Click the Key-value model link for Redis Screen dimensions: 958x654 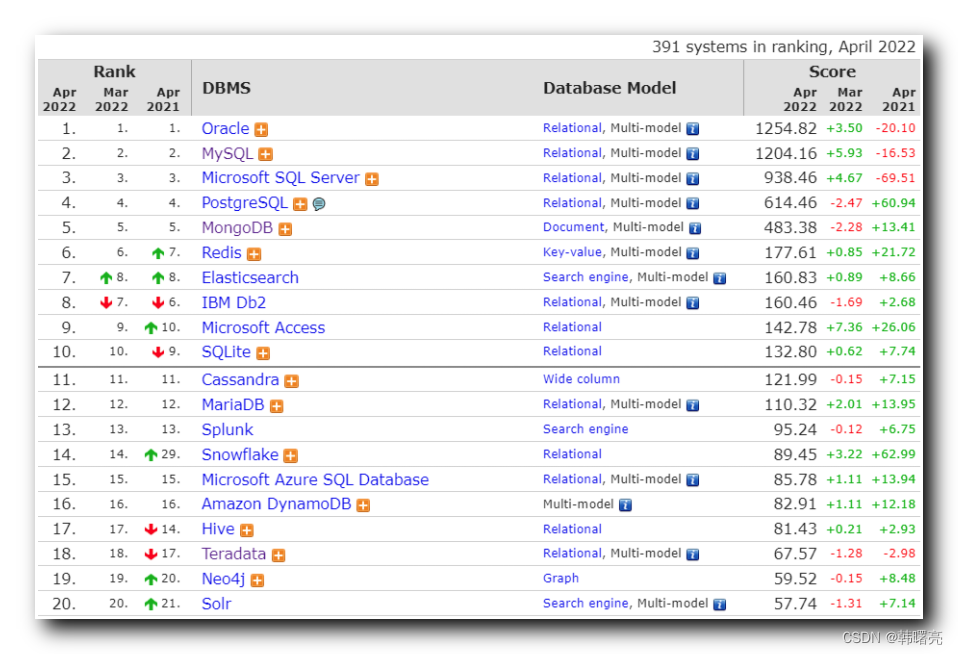point(572,252)
